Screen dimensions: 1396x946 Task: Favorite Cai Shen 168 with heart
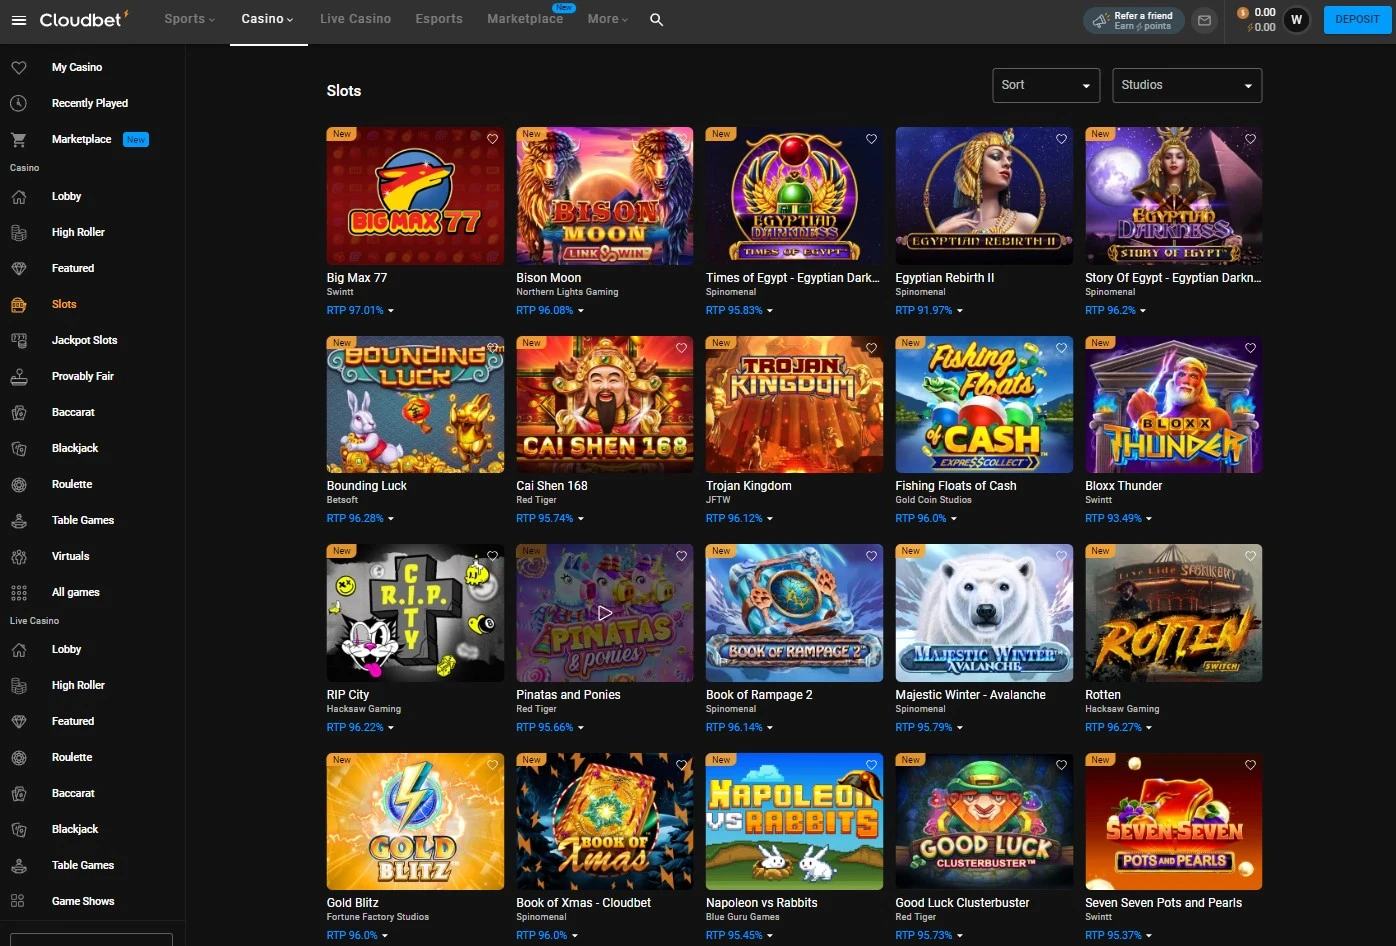coord(682,348)
